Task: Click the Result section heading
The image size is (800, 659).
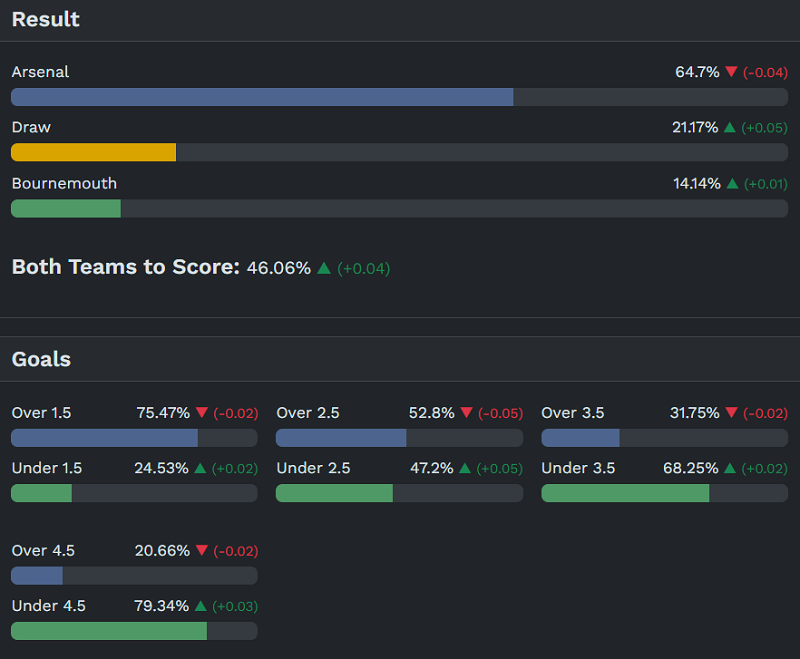Action: point(46,20)
